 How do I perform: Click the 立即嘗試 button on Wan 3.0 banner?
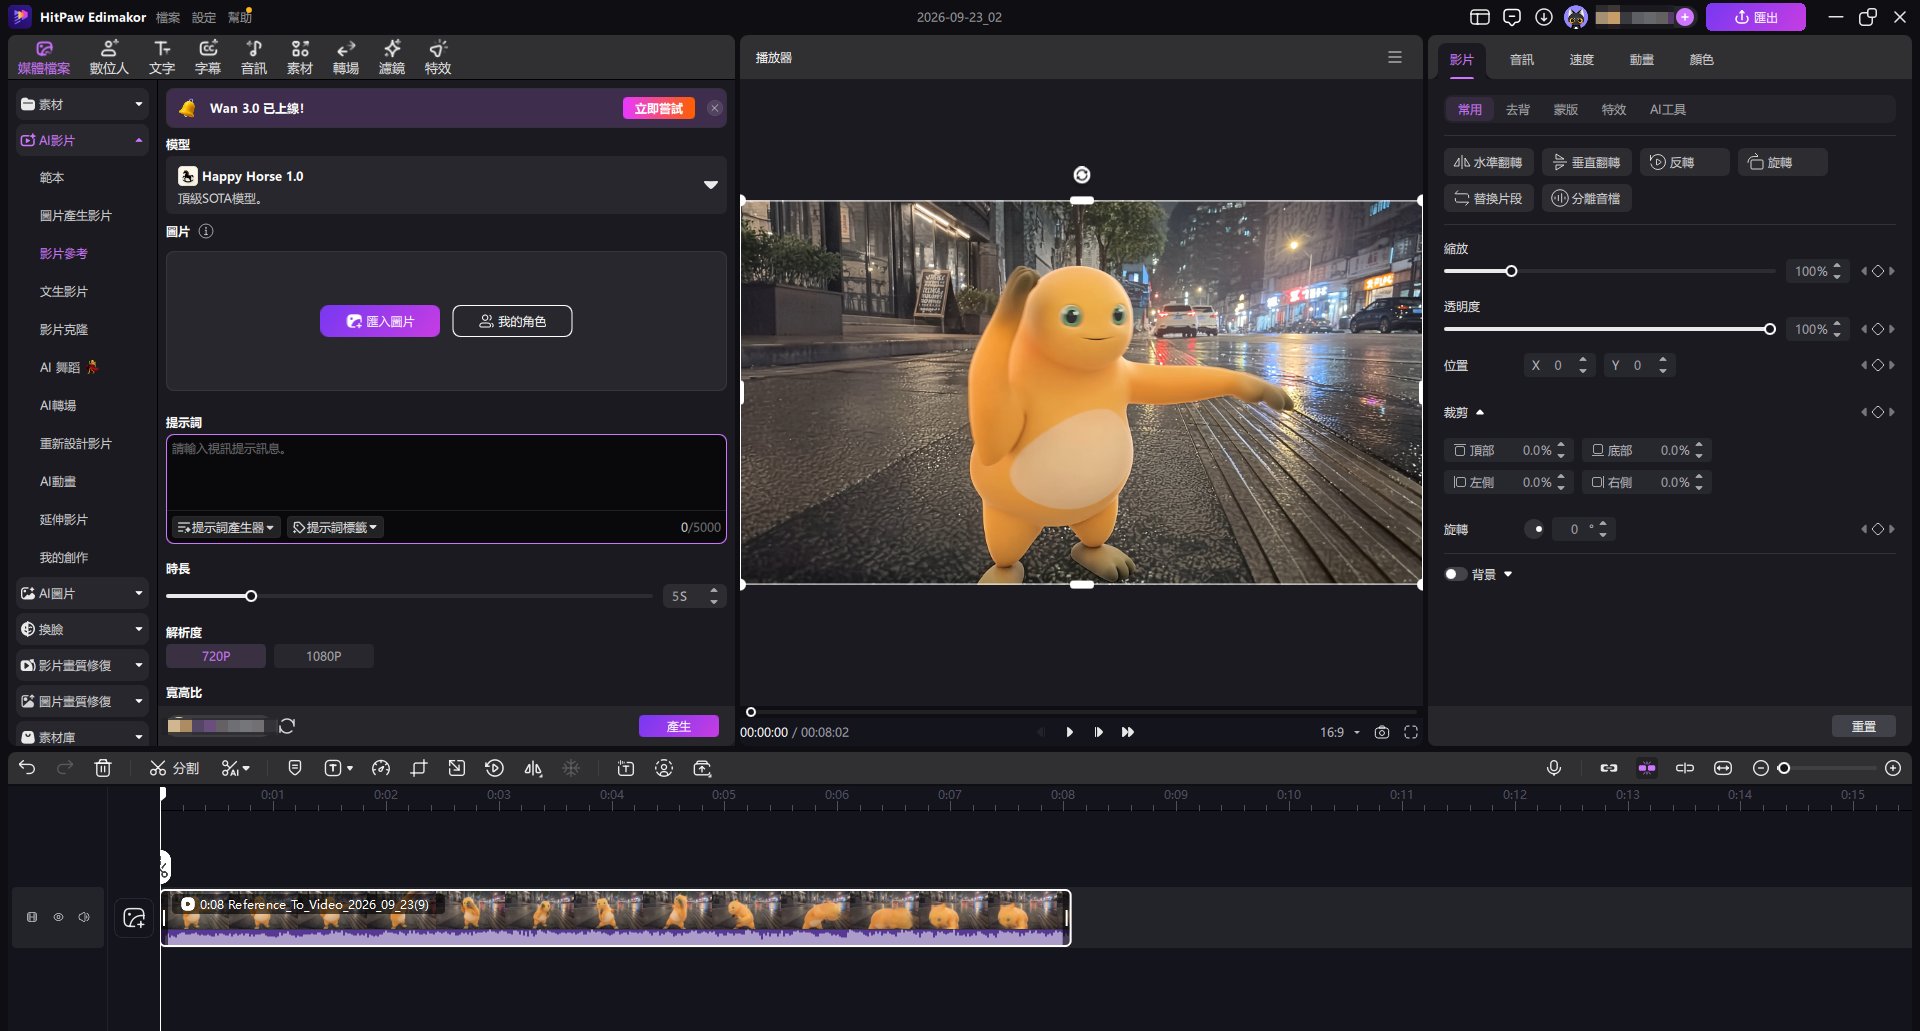coord(659,108)
